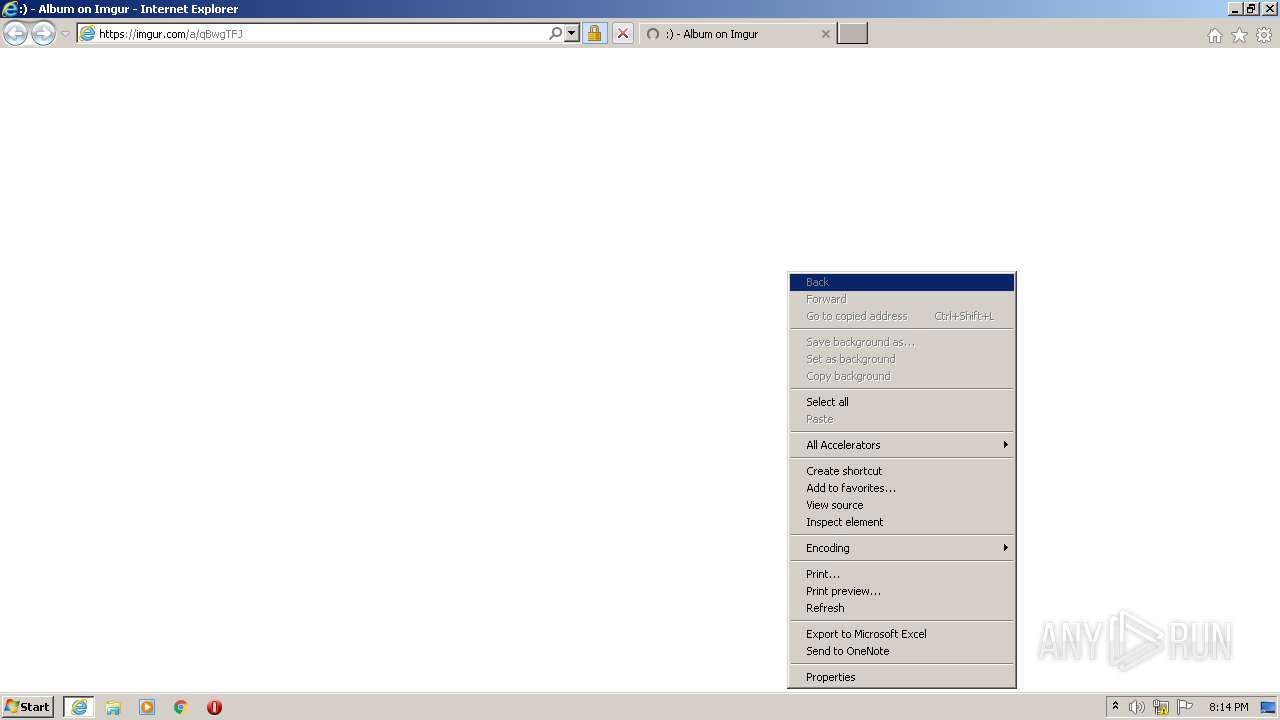1280x720 pixels.
Task: Click the browser Back arrow button
Action: click(16, 34)
